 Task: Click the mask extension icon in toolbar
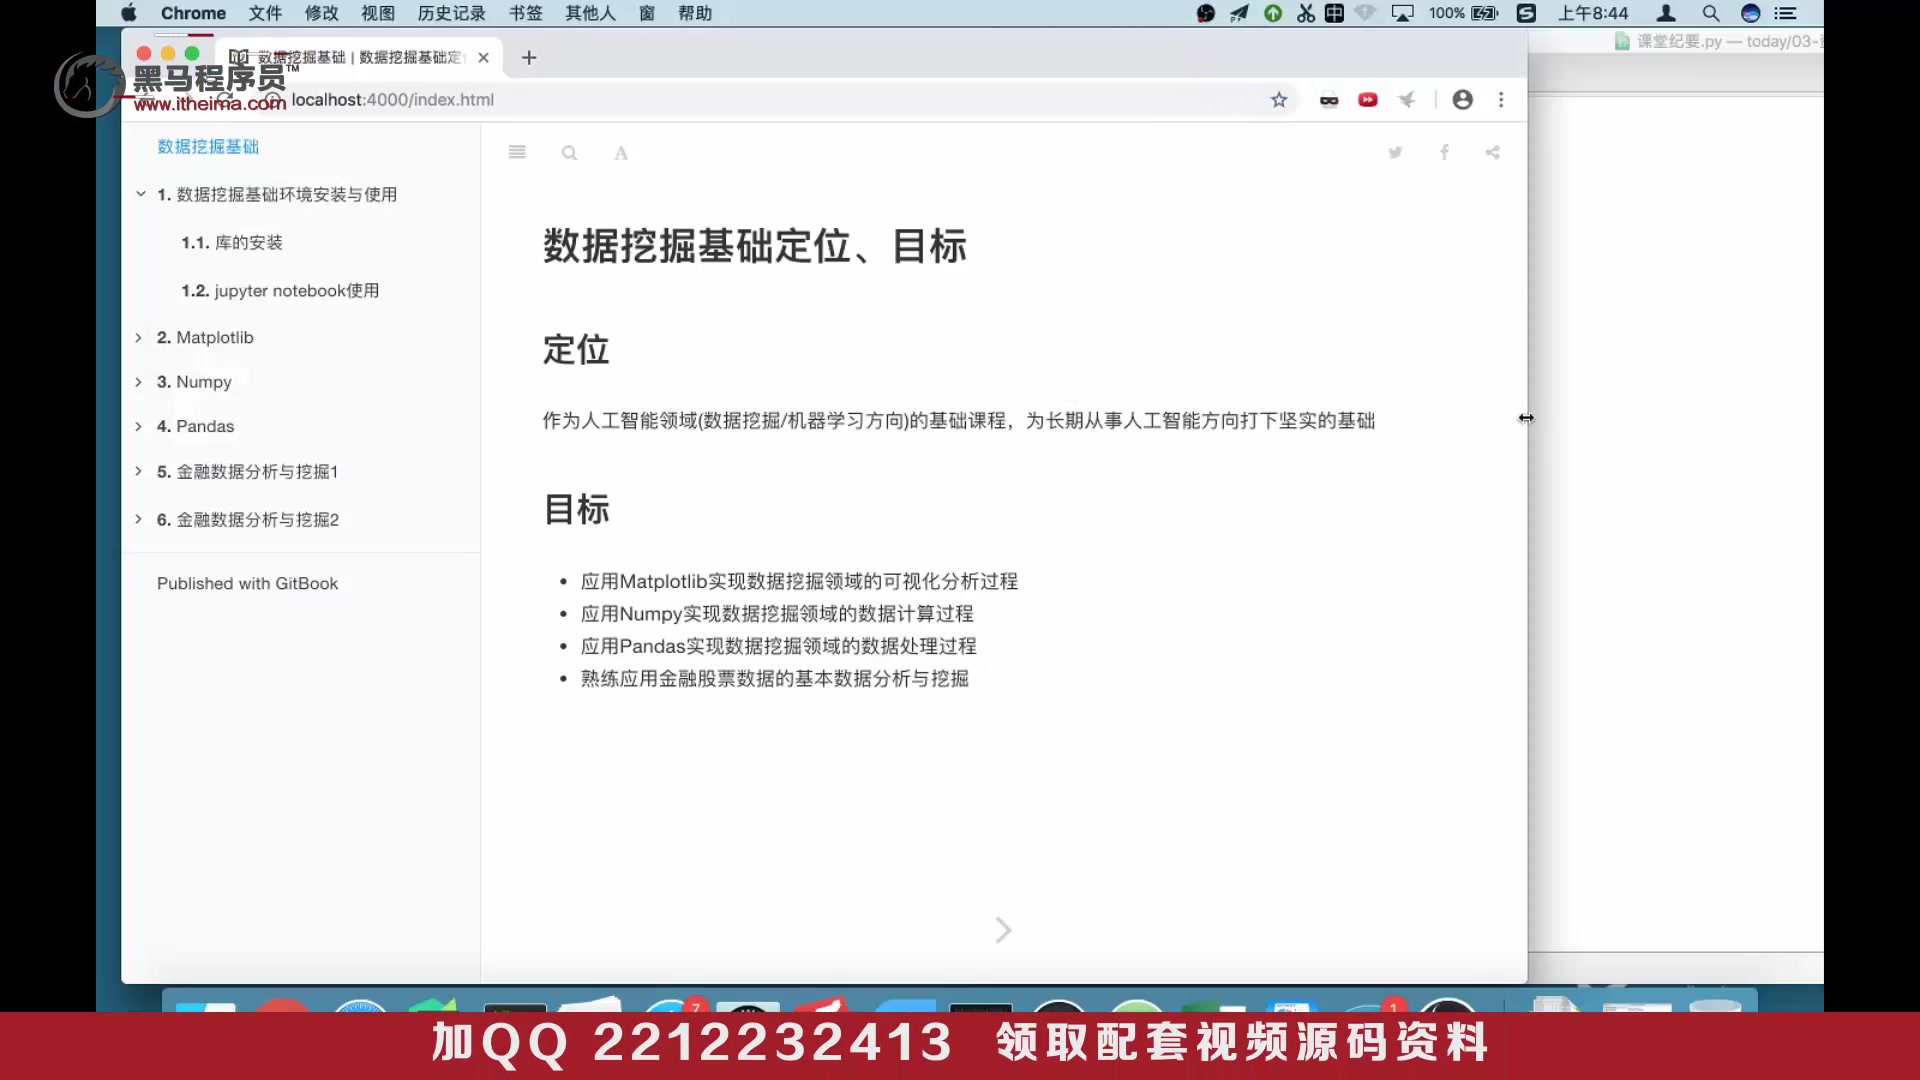[1329, 100]
